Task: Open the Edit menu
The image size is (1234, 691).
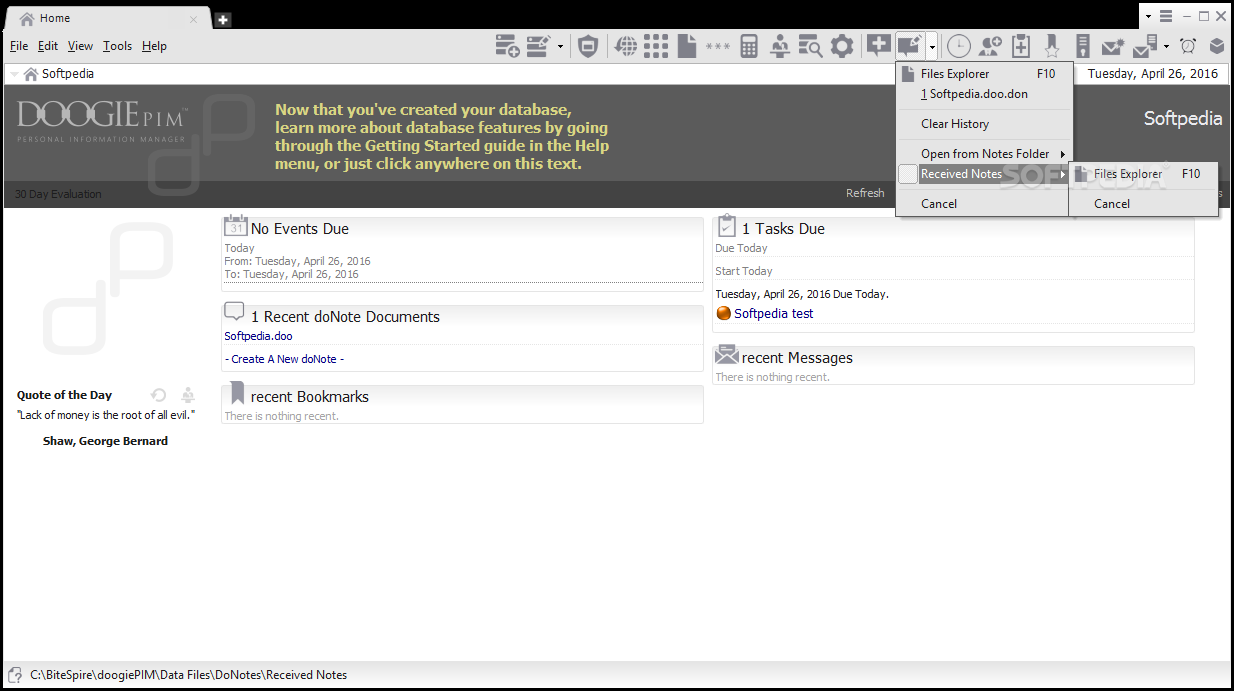Action: coord(48,46)
